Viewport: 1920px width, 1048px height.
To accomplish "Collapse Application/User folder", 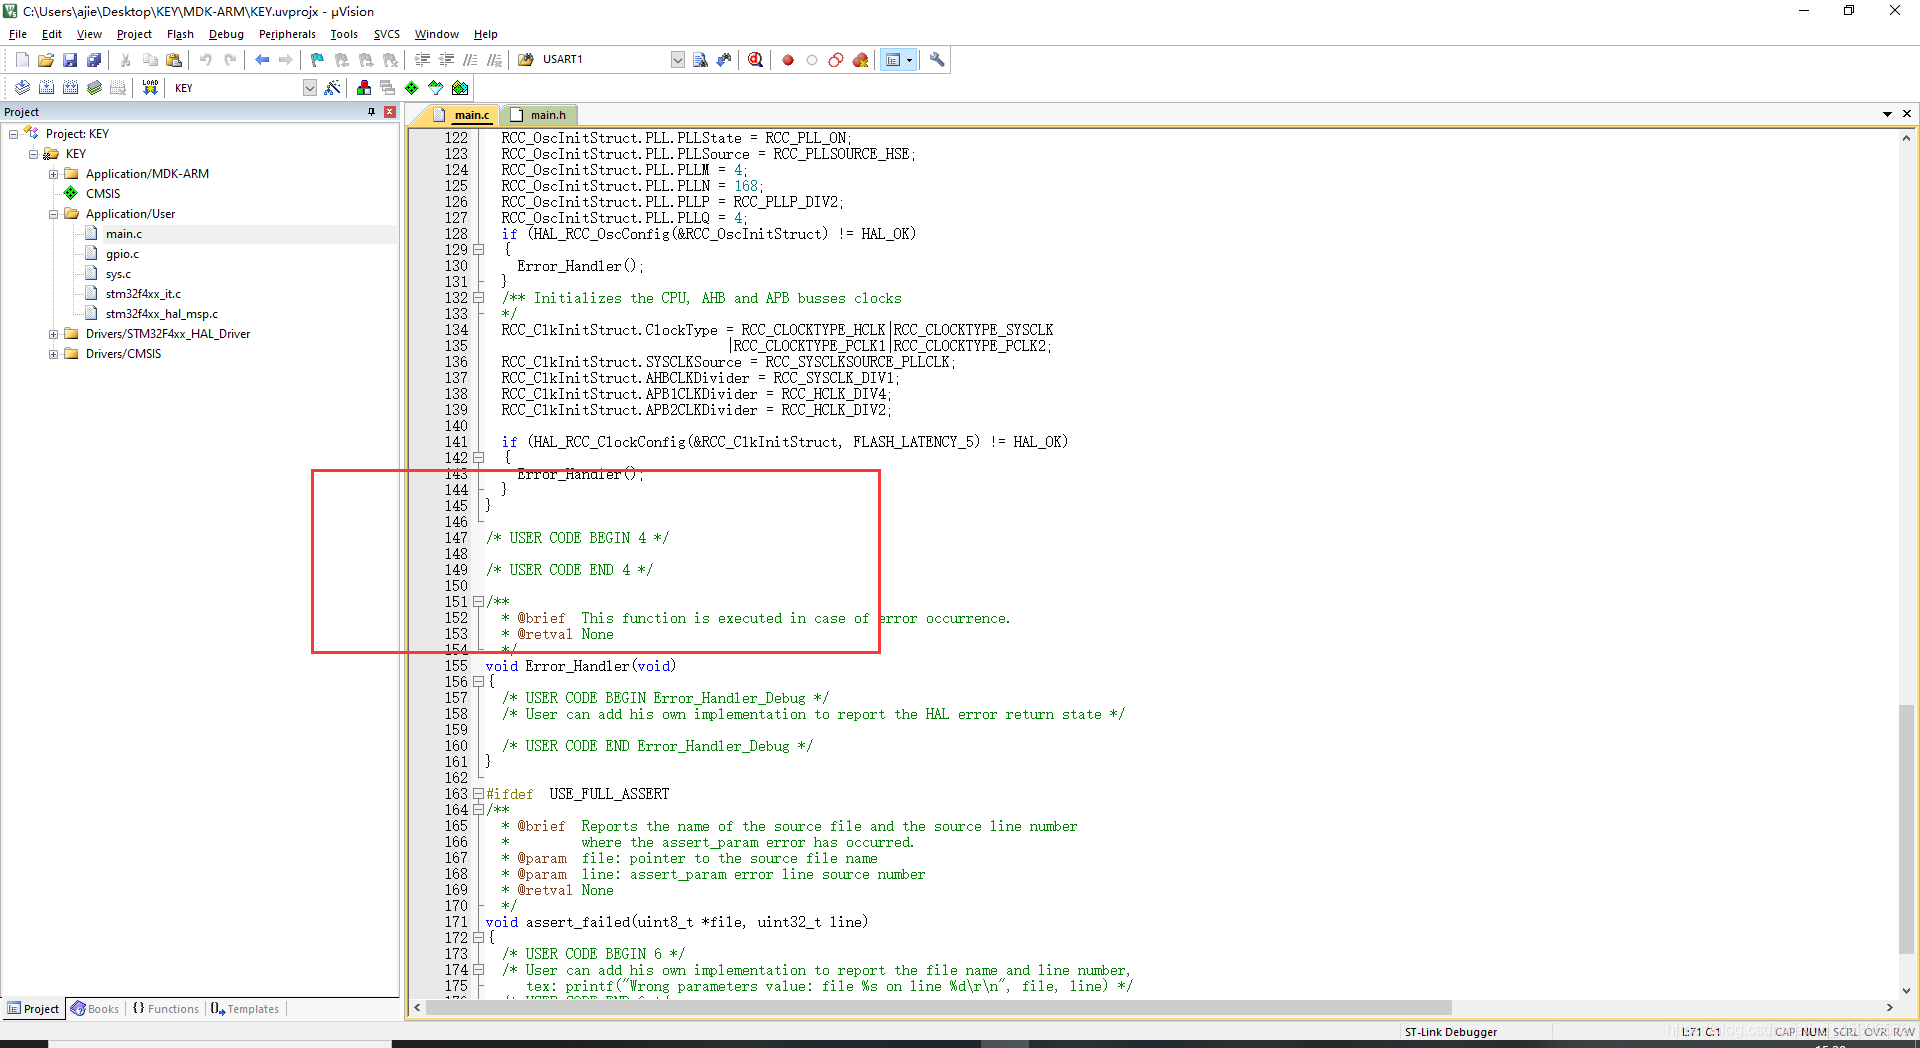I will point(53,214).
